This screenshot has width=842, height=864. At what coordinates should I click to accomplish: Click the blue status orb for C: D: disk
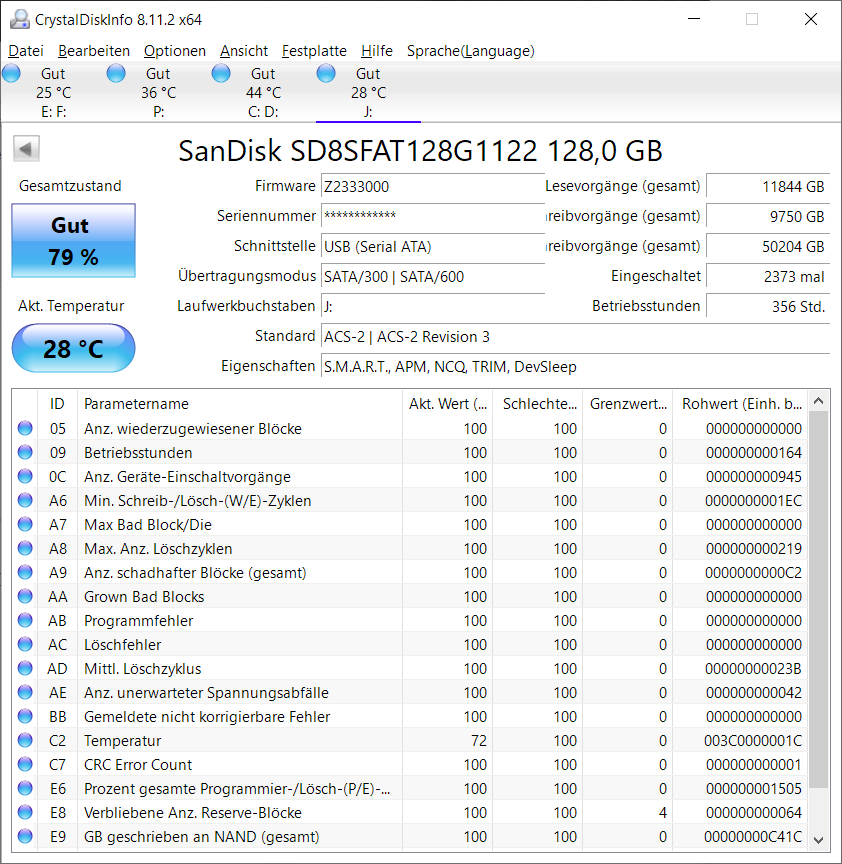pyautogui.click(x=221, y=73)
